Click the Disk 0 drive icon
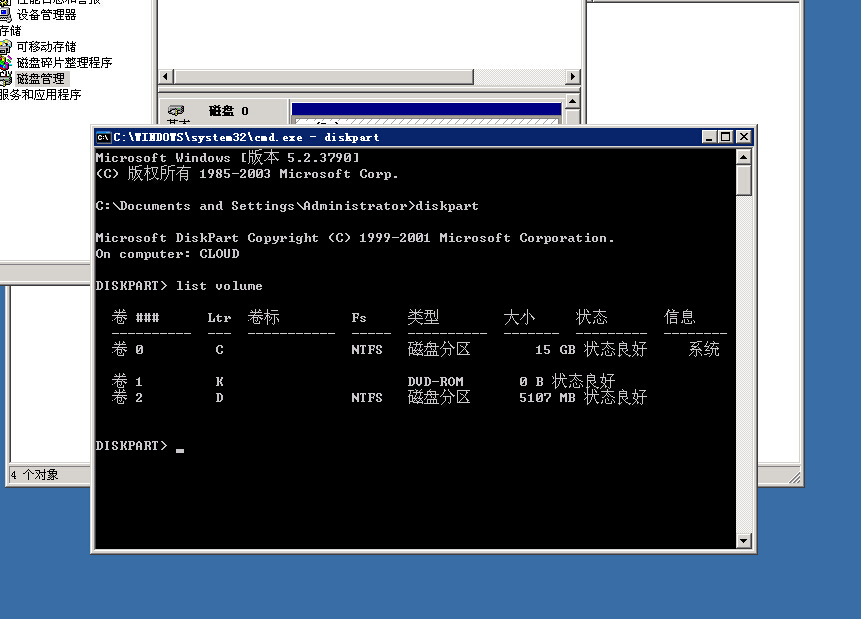The image size is (861, 619). click(176, 110)
